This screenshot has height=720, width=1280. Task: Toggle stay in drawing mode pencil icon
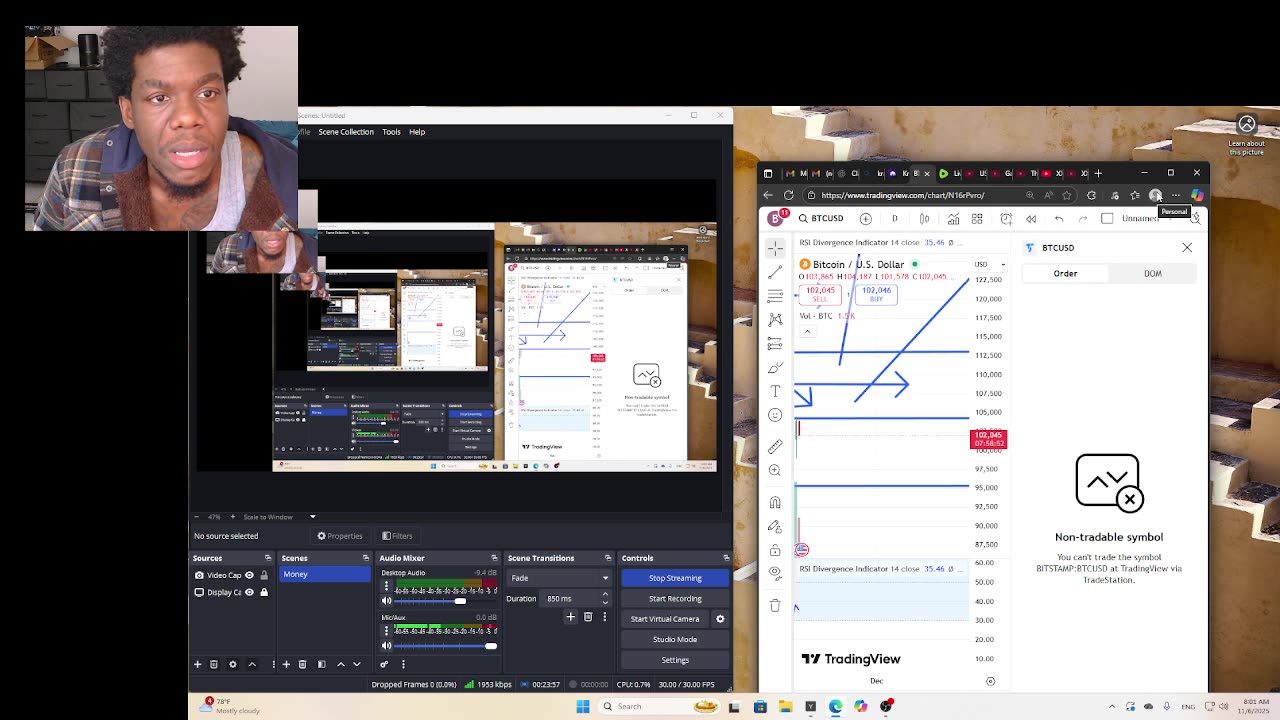[x=775, y=526]
